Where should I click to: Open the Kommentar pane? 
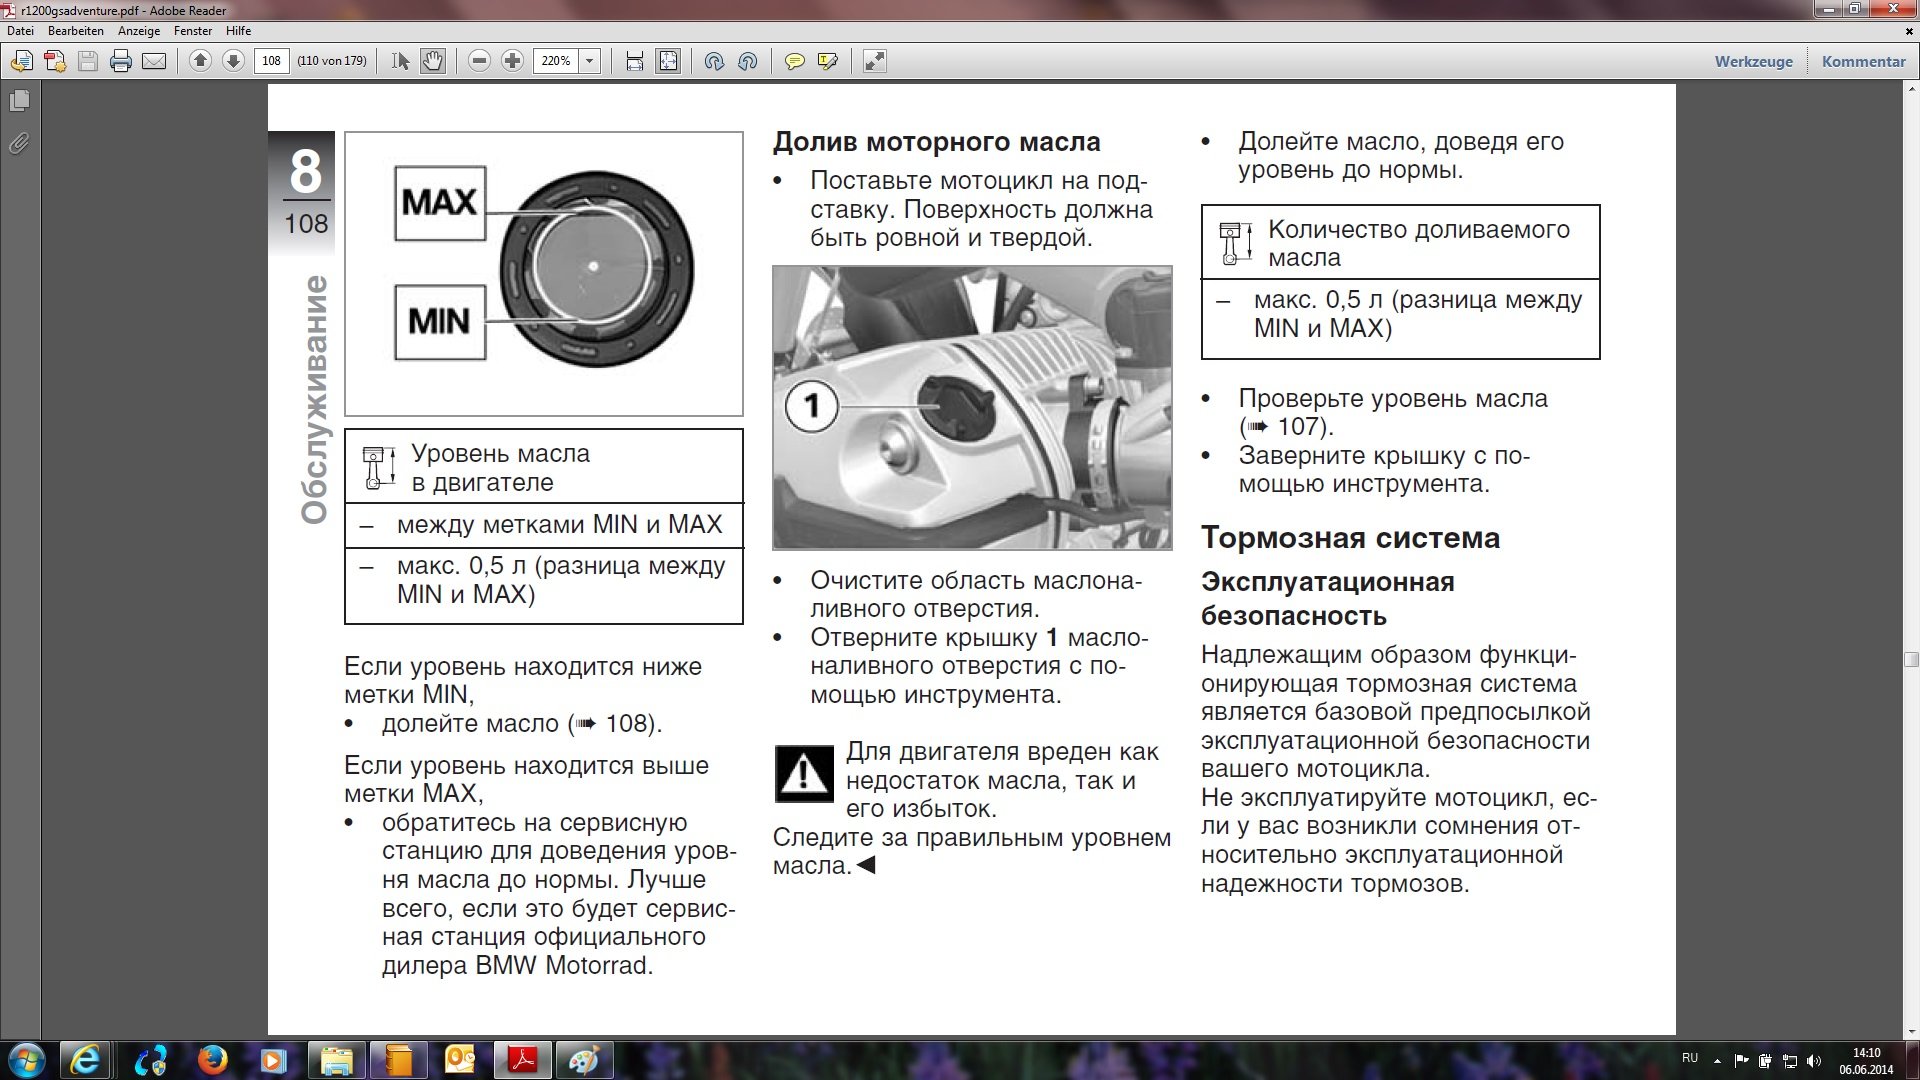(1863, 61)
